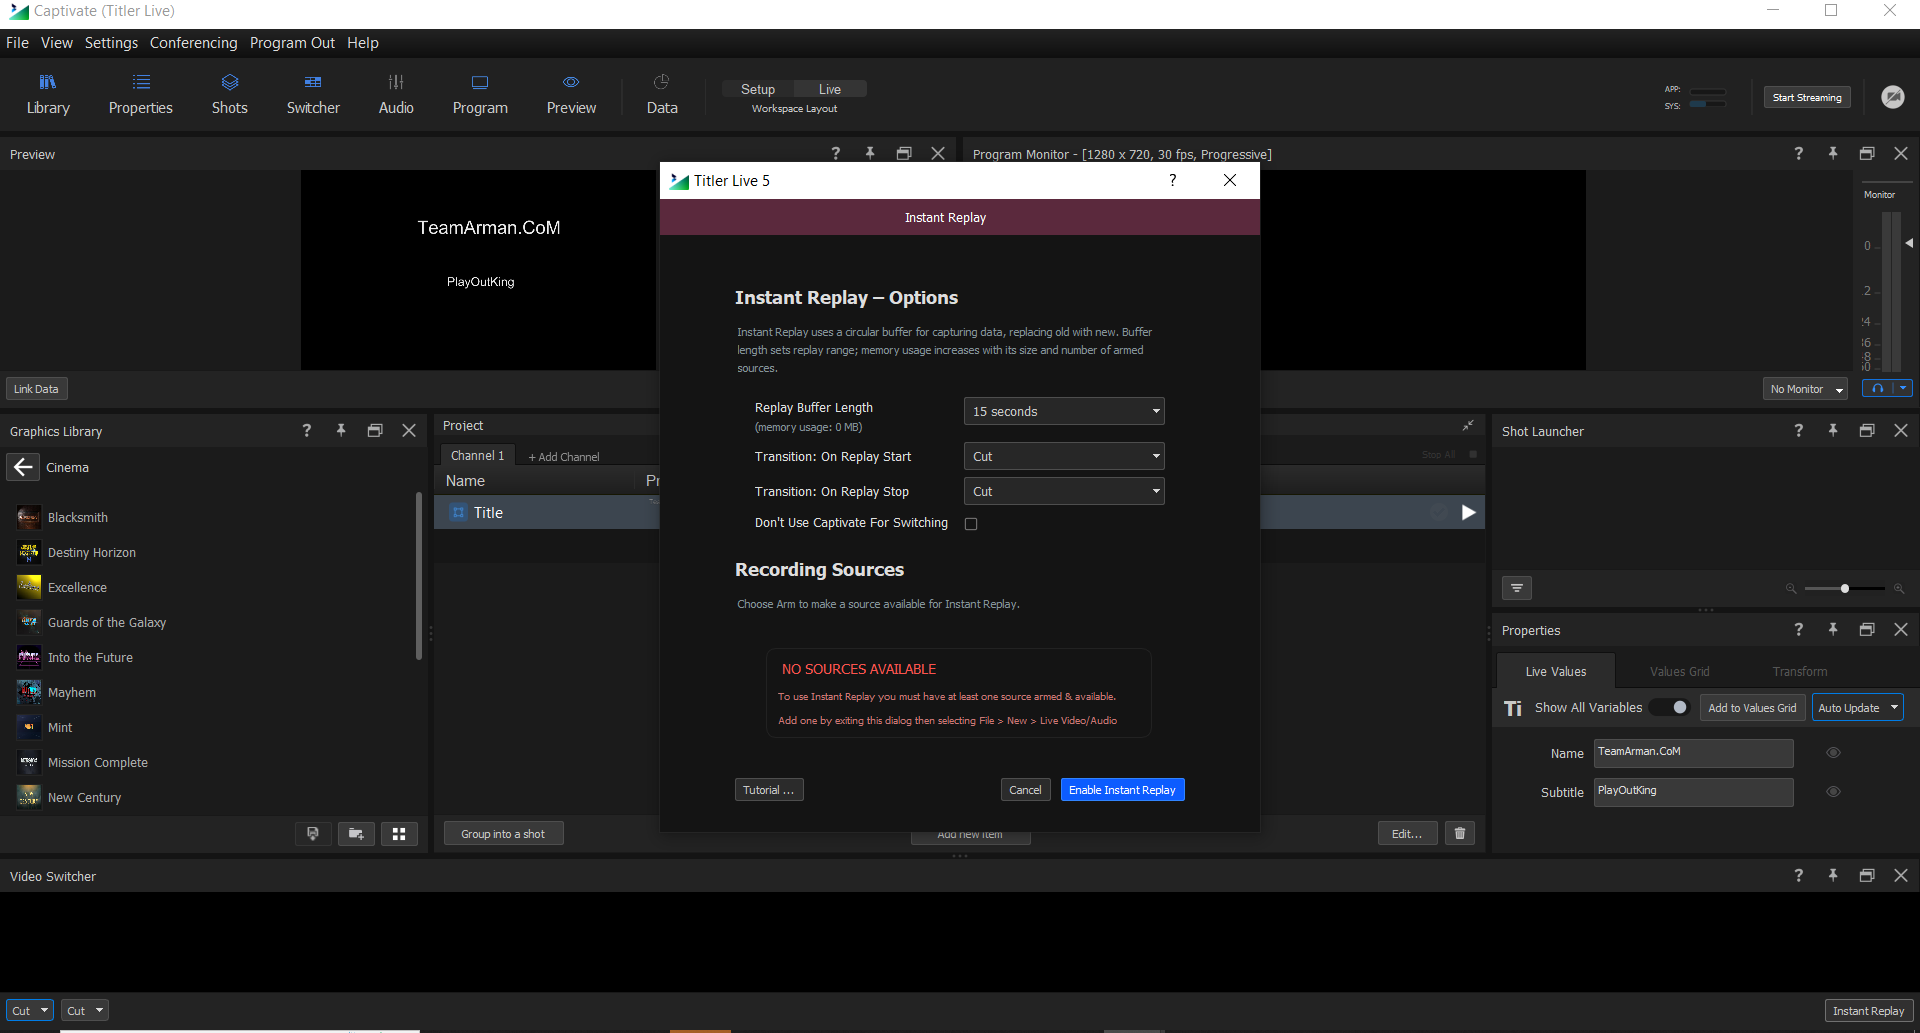
Task: Open Transition On Replay Start dropdown
Action: [x=1064, y=456]
